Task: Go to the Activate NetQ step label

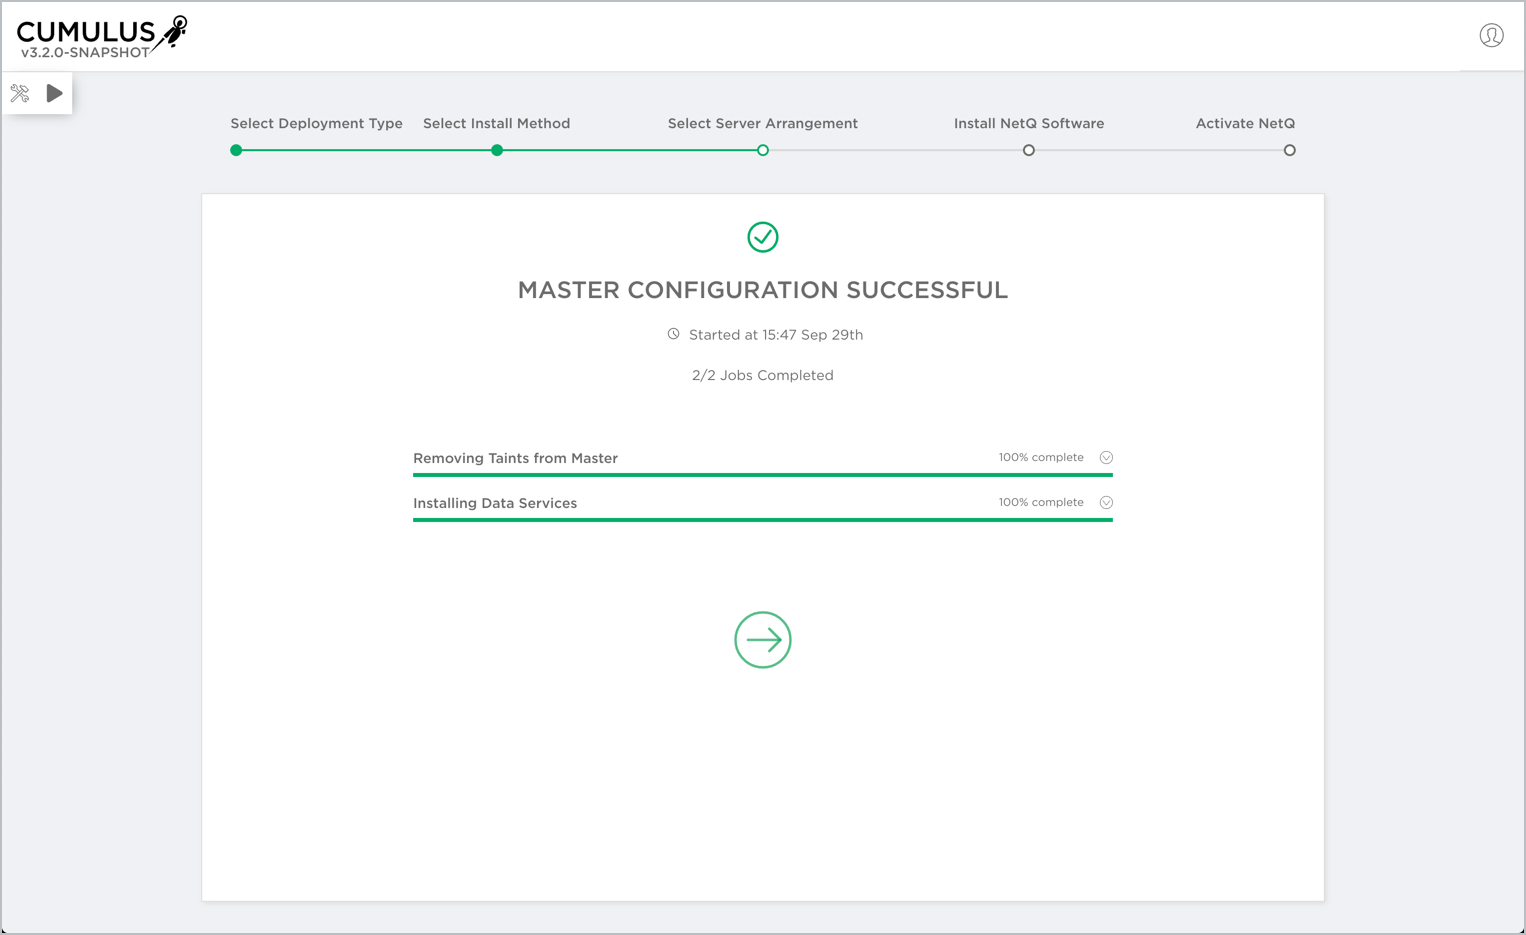Action: [1245, 124]
